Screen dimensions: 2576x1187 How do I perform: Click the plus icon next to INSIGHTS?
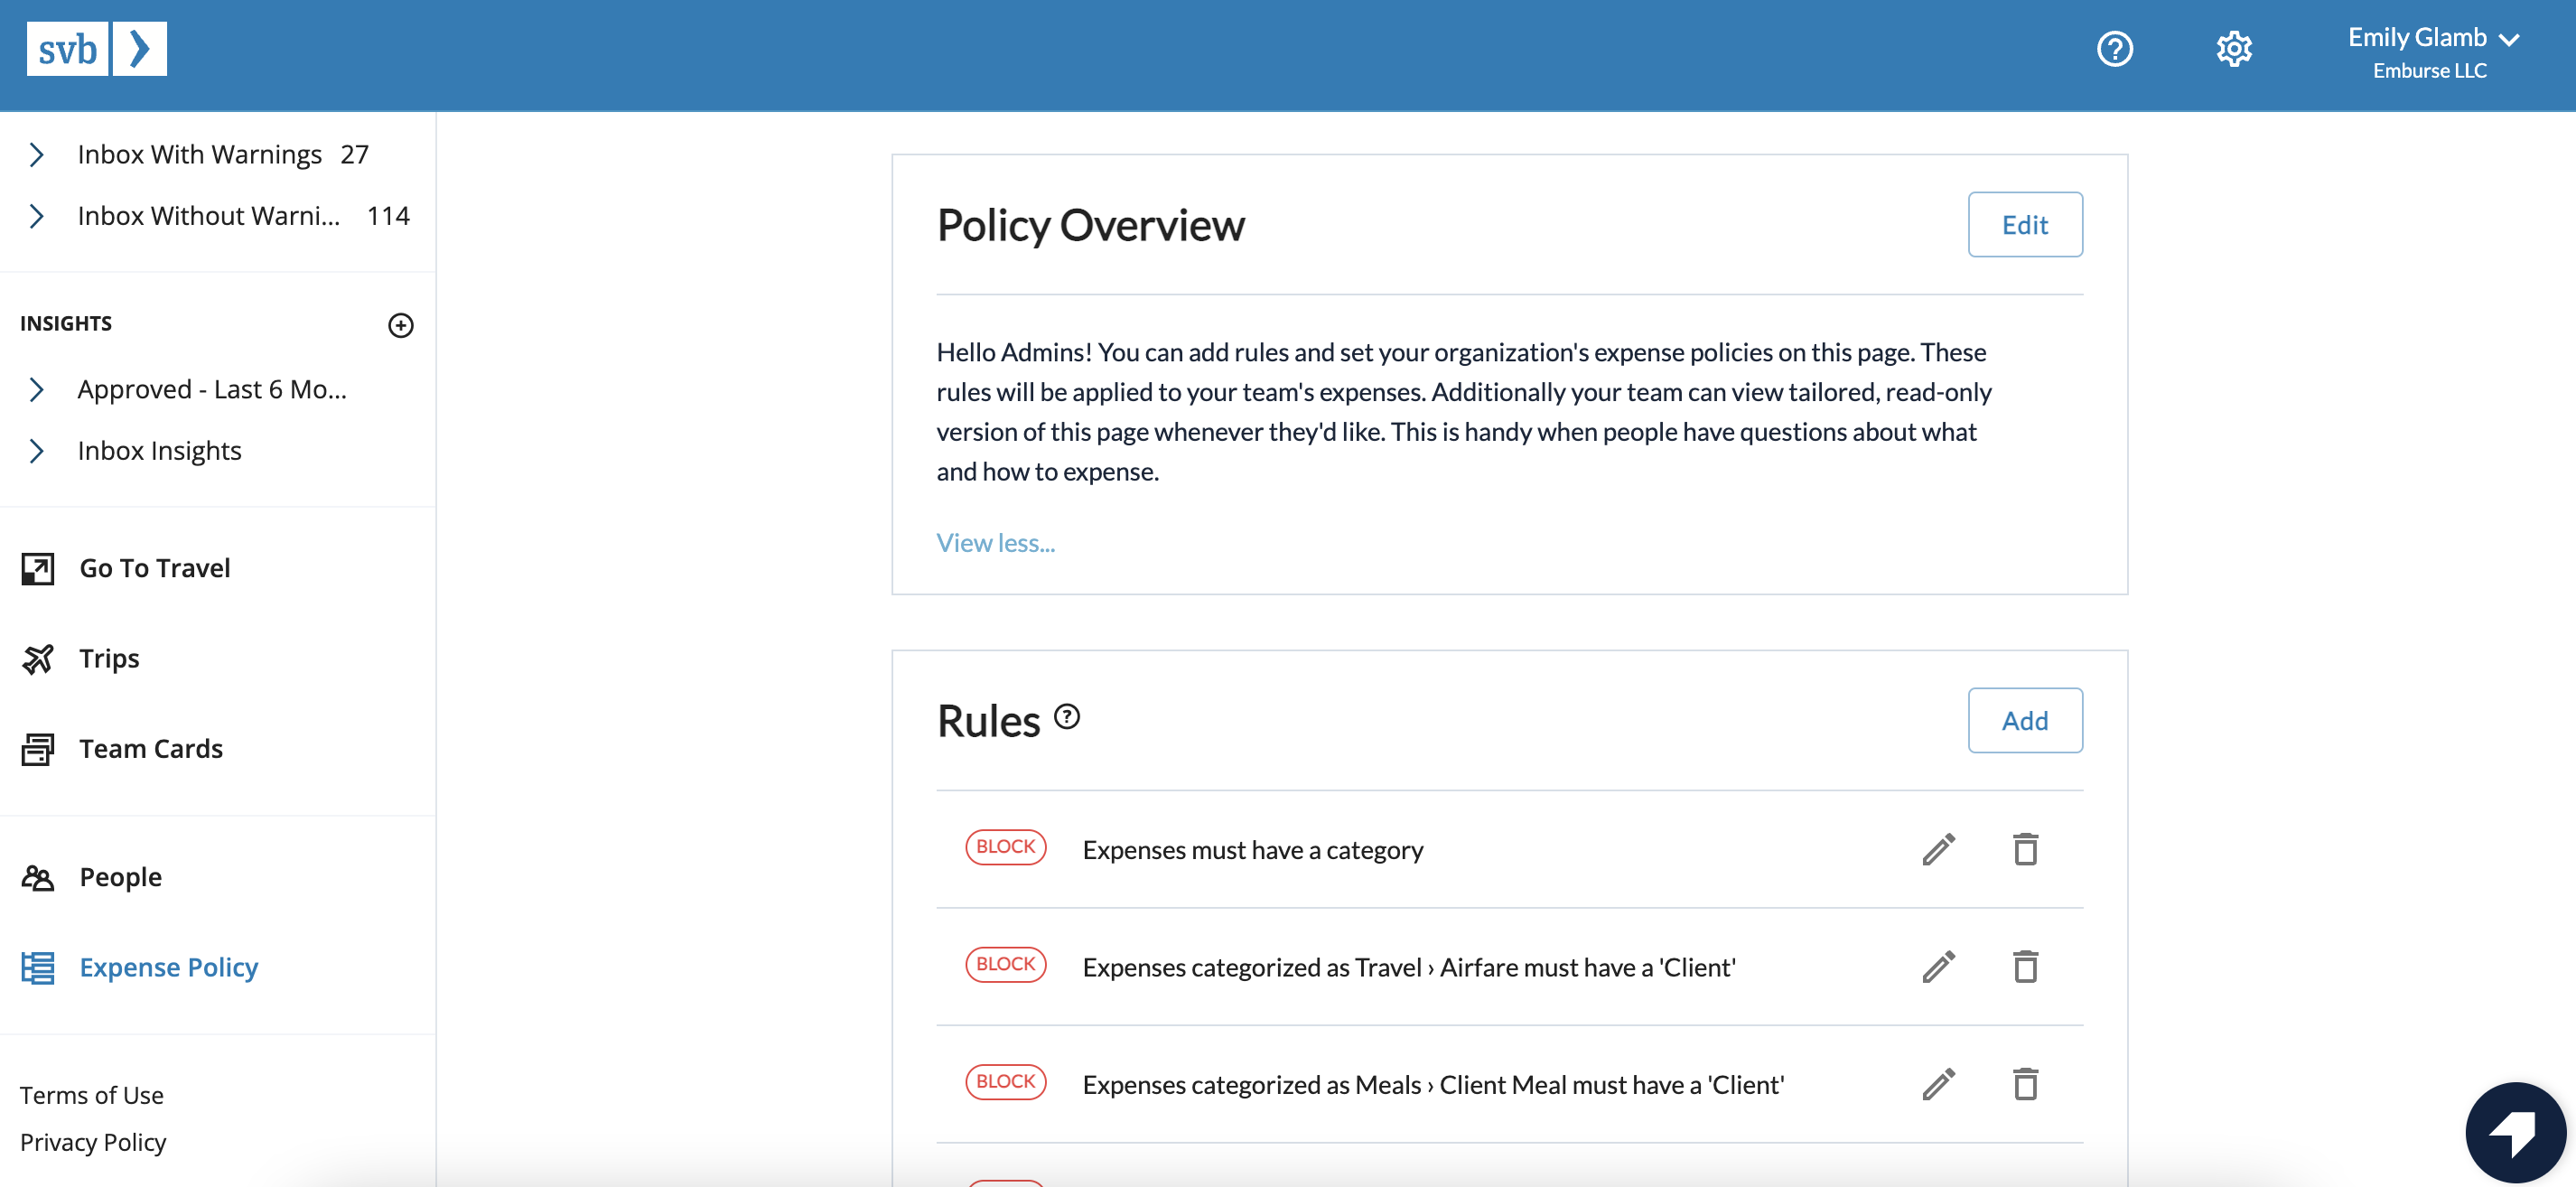point(401,325)
